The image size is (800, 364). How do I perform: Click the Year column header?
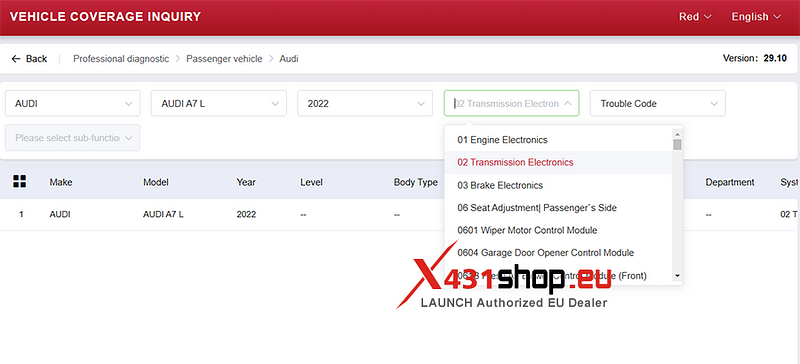point(246,182)
